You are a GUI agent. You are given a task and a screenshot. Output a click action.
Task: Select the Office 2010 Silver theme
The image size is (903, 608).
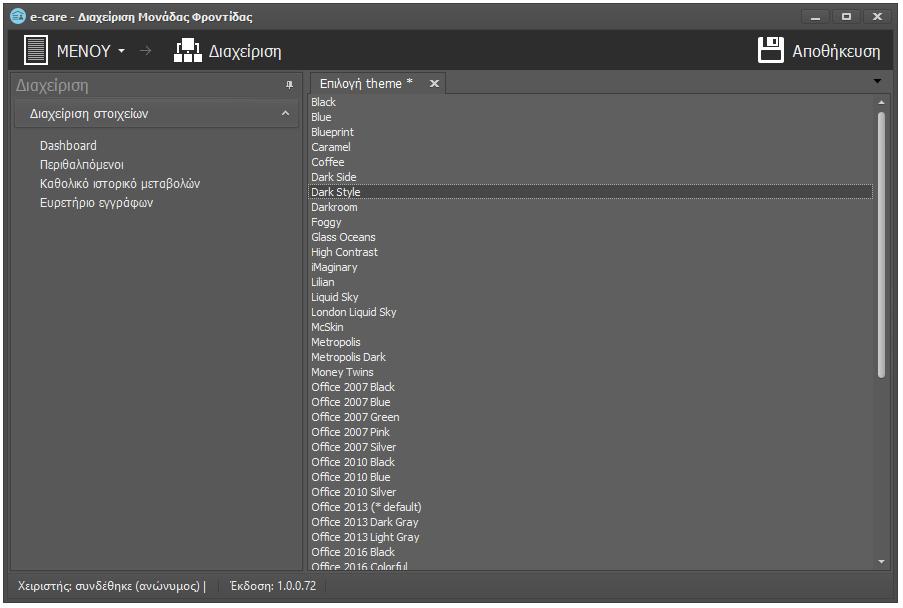591,491
